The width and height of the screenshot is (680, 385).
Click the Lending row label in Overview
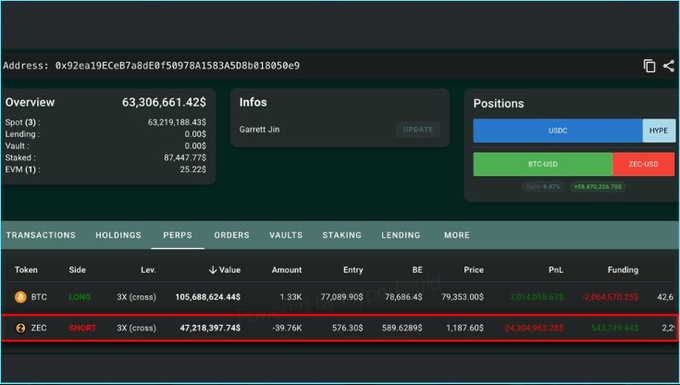click(22, 134)
